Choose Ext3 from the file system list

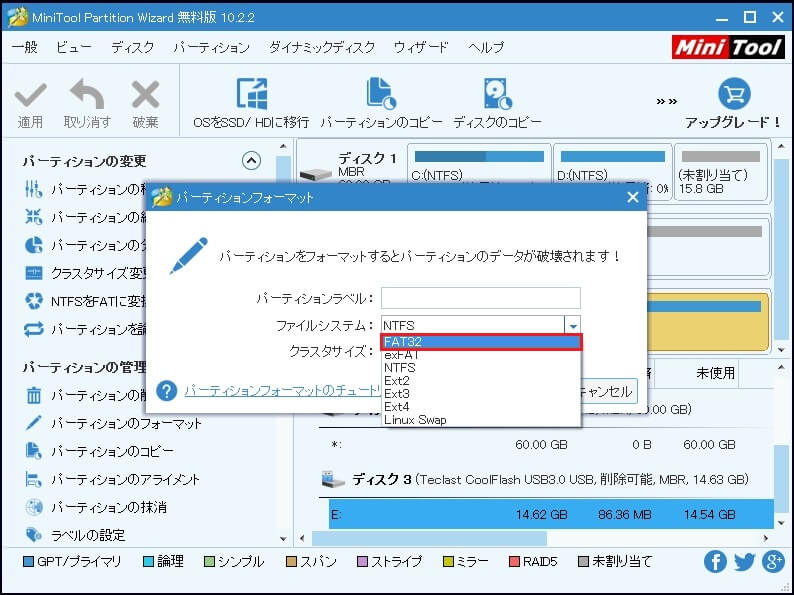[x=481, y=394]
